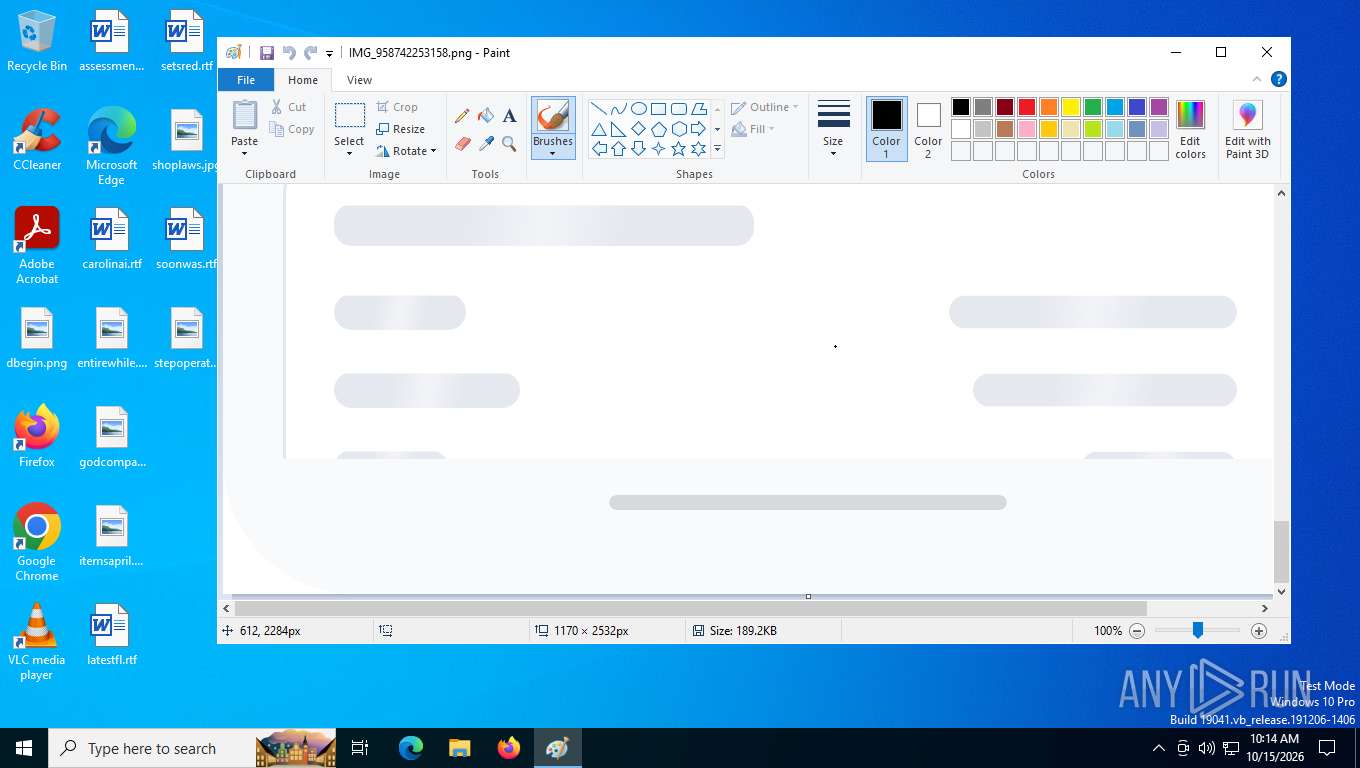Screen dimensions: 1360x768
Task: Click the Cut button
Action: 289,107
